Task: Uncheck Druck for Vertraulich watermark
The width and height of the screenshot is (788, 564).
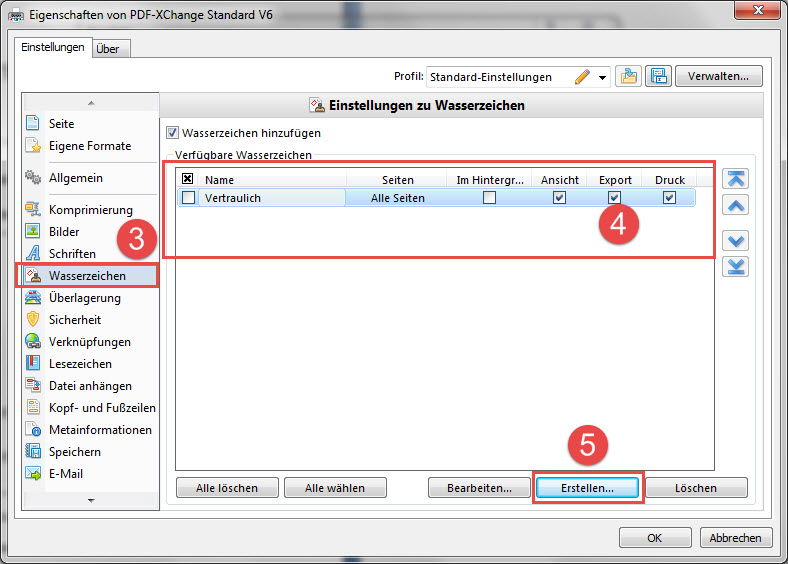Action: 669,198
